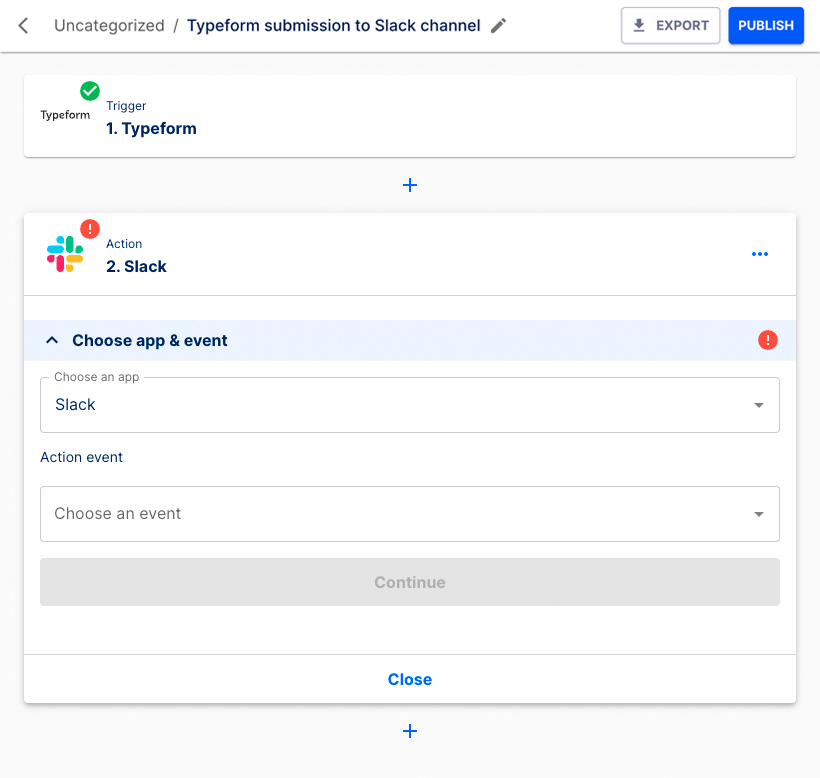Click the Close link below Continue
Image resolution: width=820 pixels, height=778 pixels.
410,679
